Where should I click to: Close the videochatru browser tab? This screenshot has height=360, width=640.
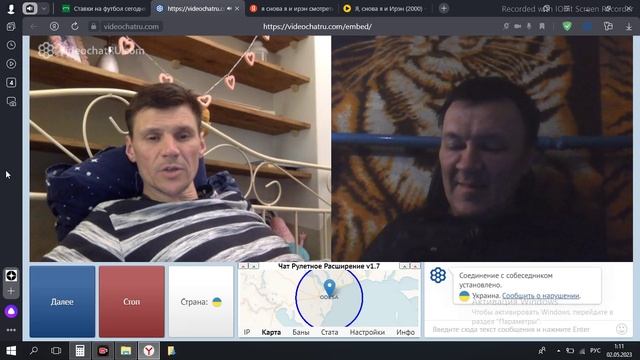click(237, 9)
